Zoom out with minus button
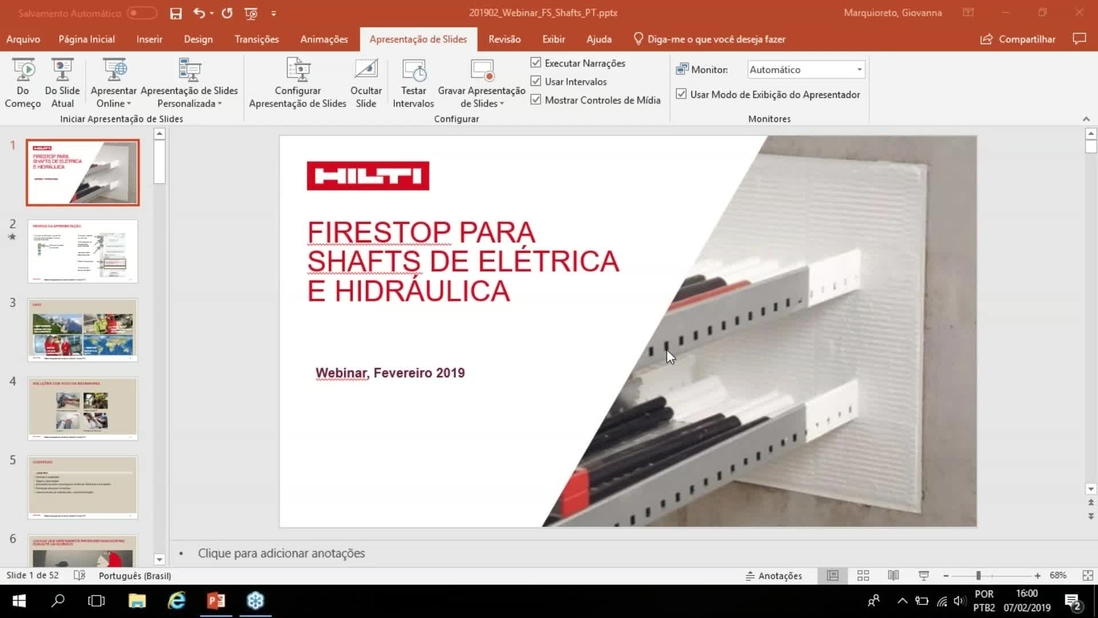 pyautogui.click(x=946, y=575)
